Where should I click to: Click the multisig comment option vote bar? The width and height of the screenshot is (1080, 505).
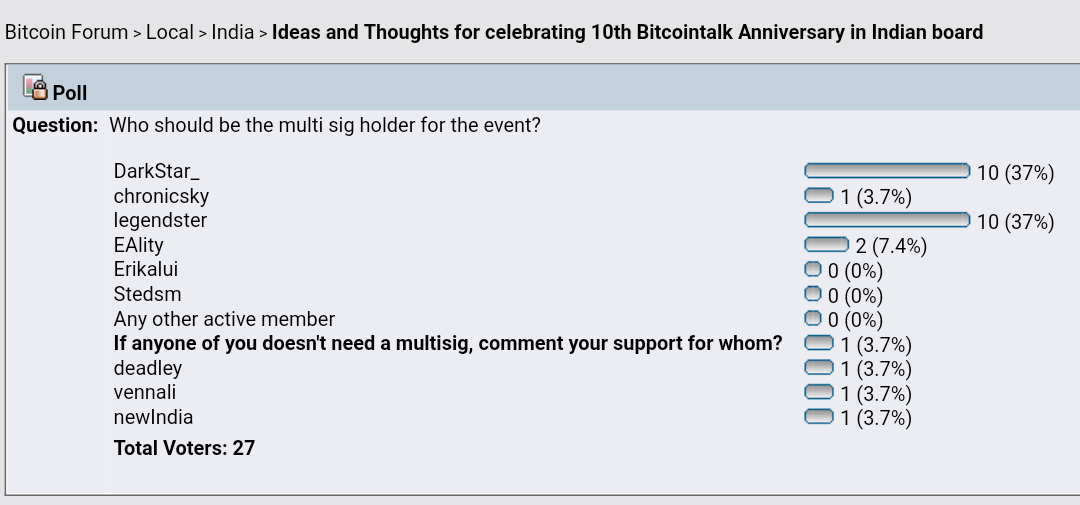[x=819, y=342]
